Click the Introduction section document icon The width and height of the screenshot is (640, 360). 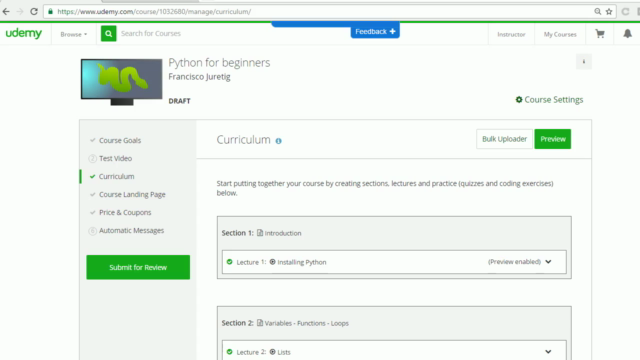pos(260,233)
